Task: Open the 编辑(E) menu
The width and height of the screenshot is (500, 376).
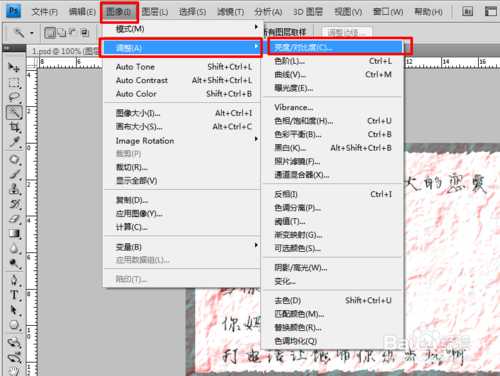Action: click(x=82, y=12)
